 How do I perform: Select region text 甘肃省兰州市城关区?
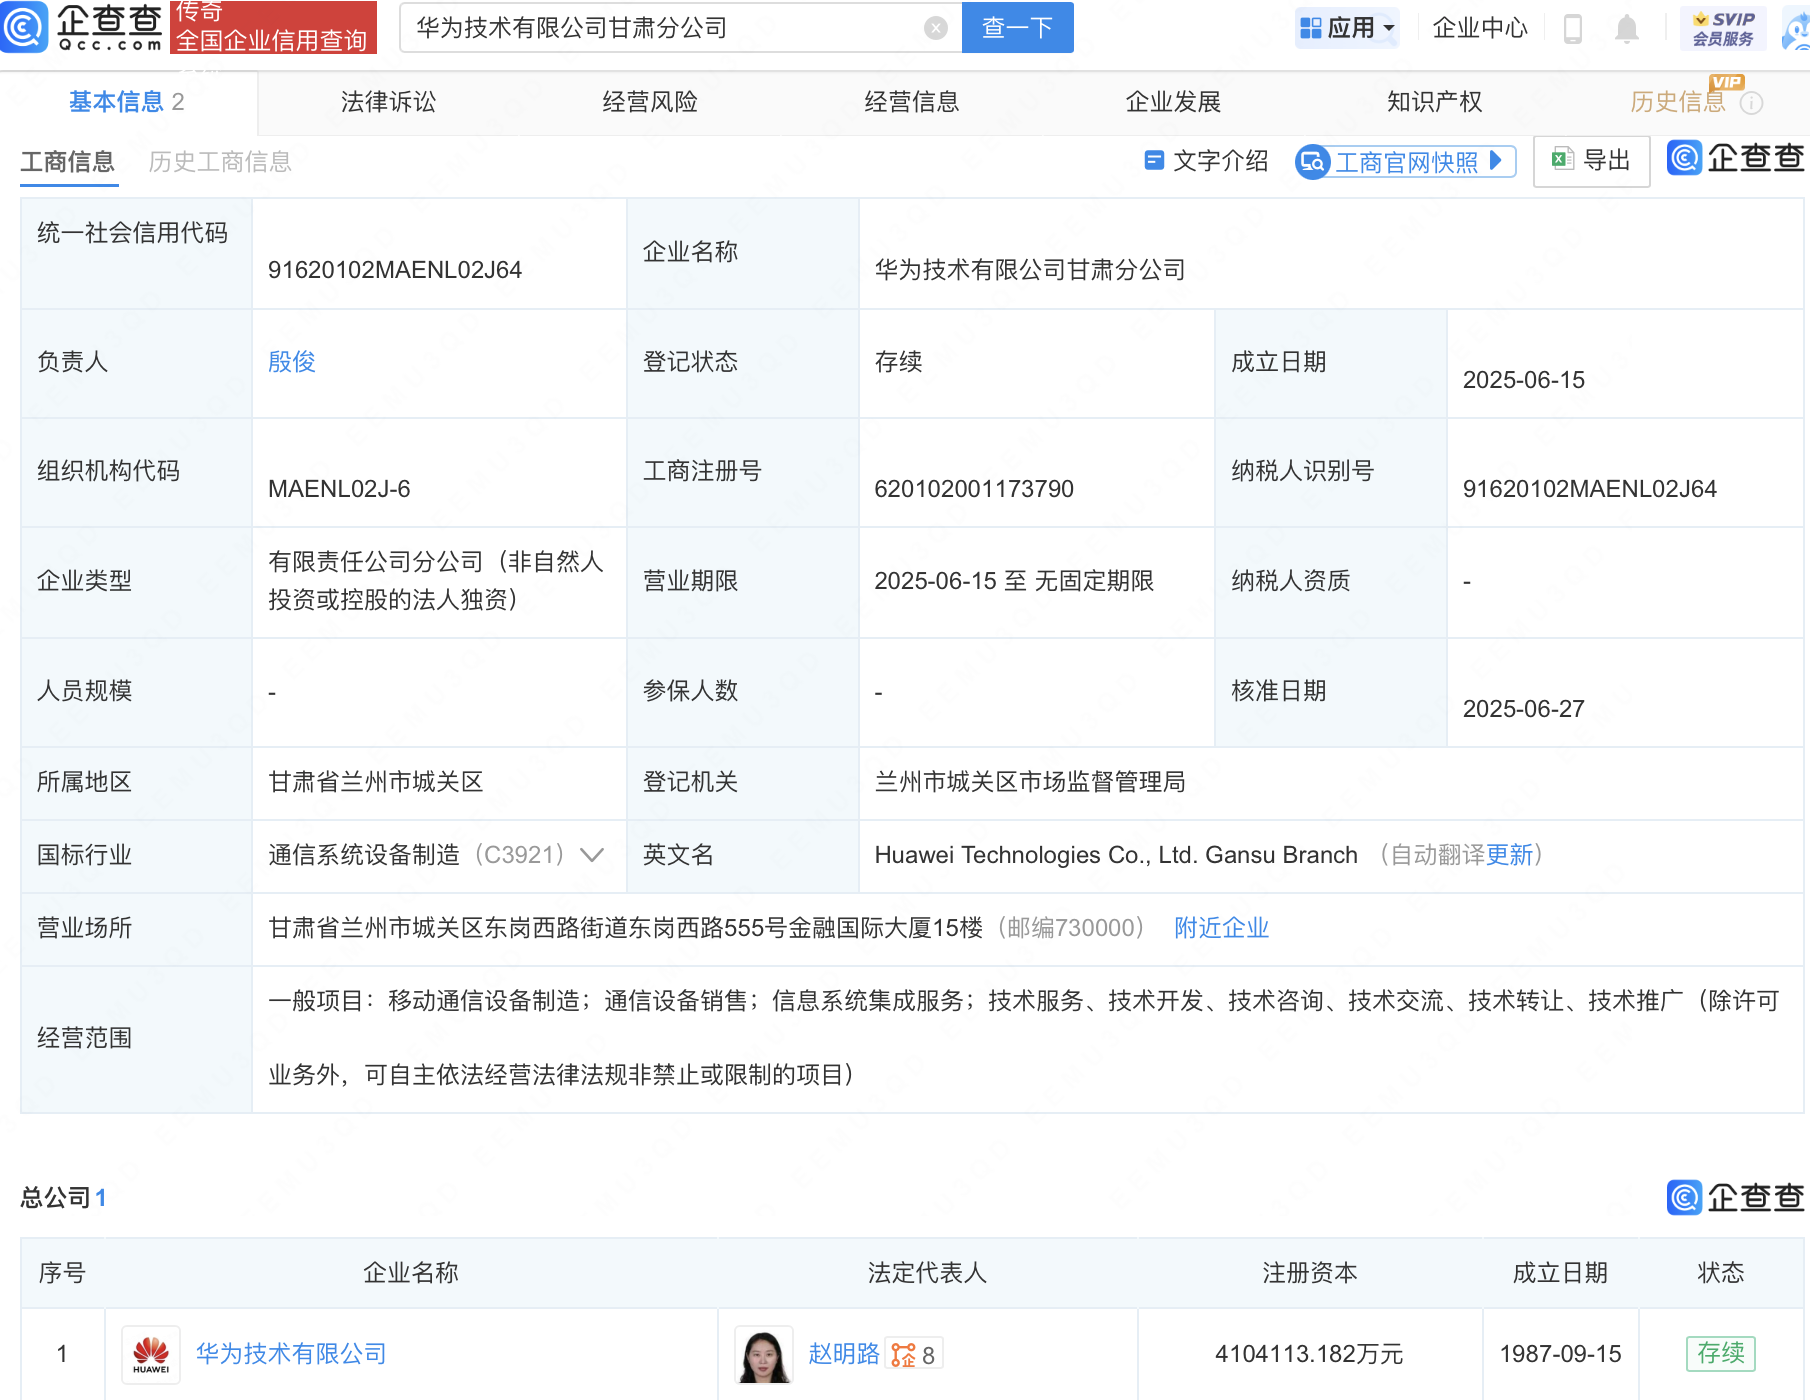[x=376, y=782]
